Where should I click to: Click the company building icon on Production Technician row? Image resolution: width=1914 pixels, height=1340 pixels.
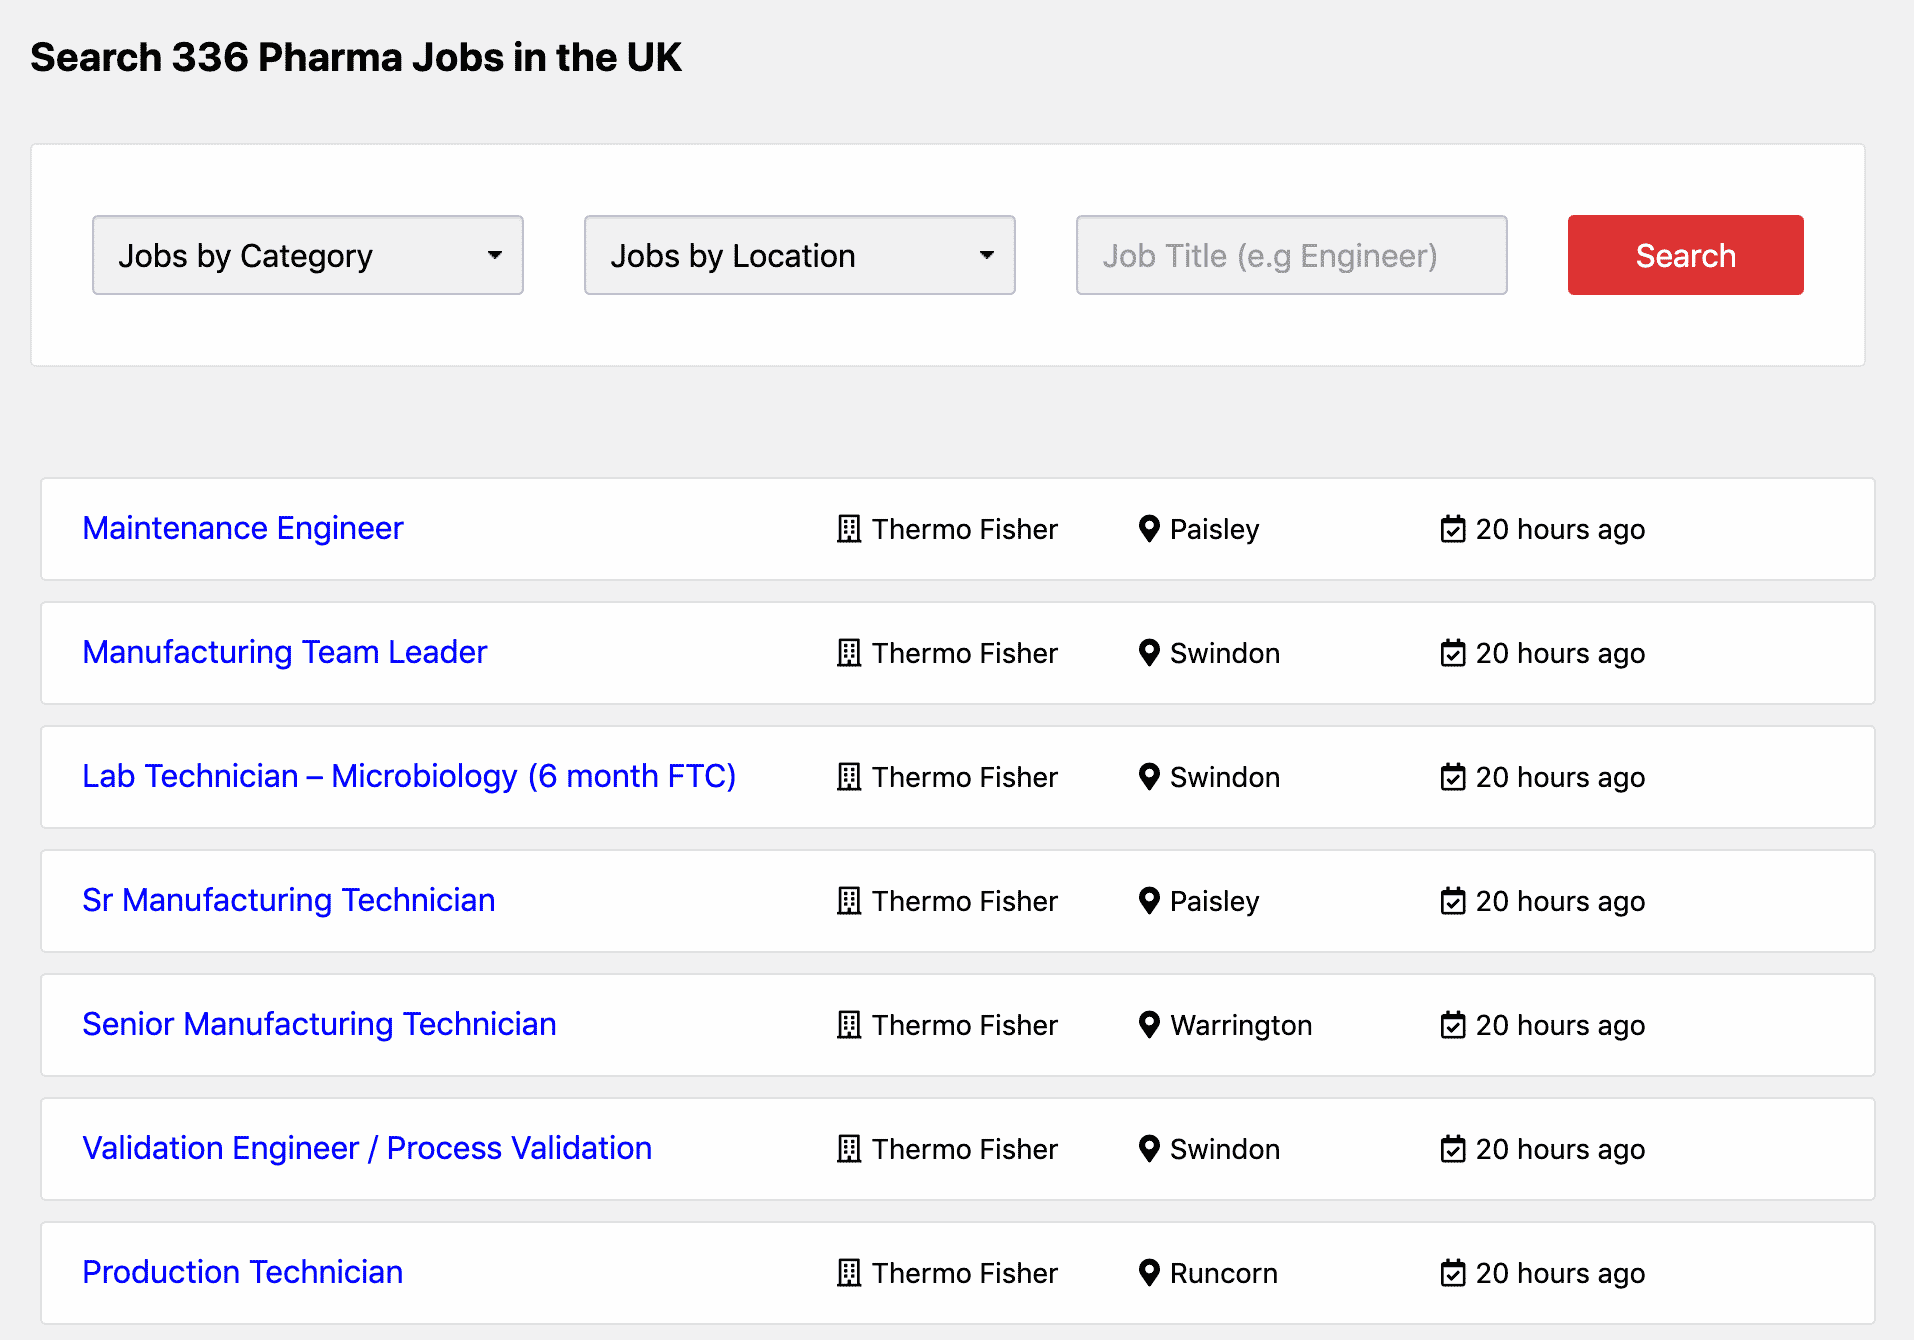pos(848,1273)
